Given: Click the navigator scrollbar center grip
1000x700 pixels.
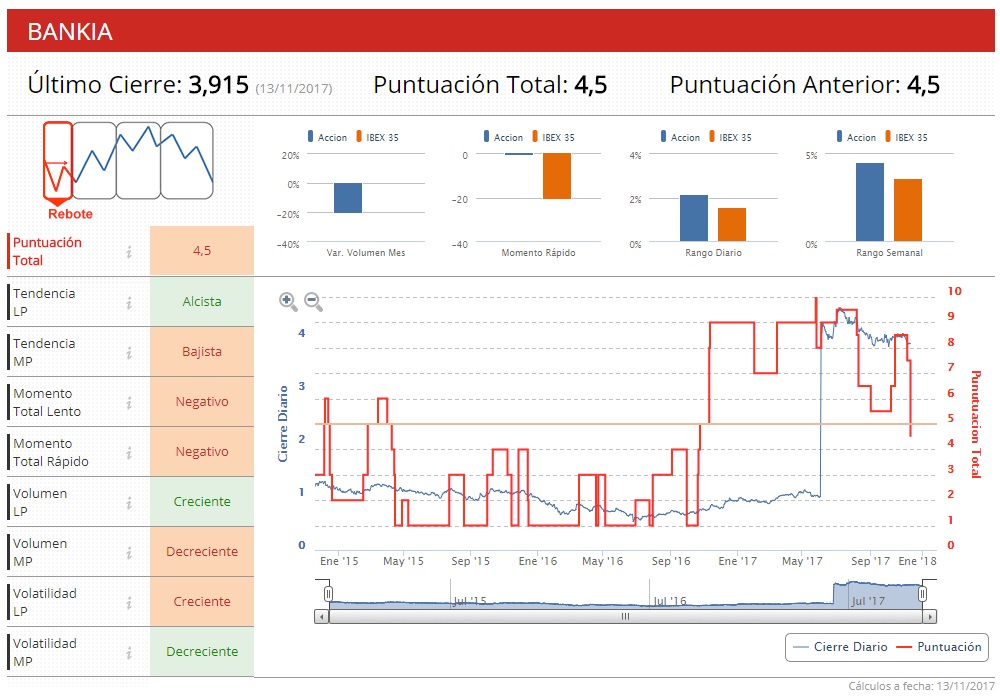Looking at the screenshot, I should click(x=626, y=616).
